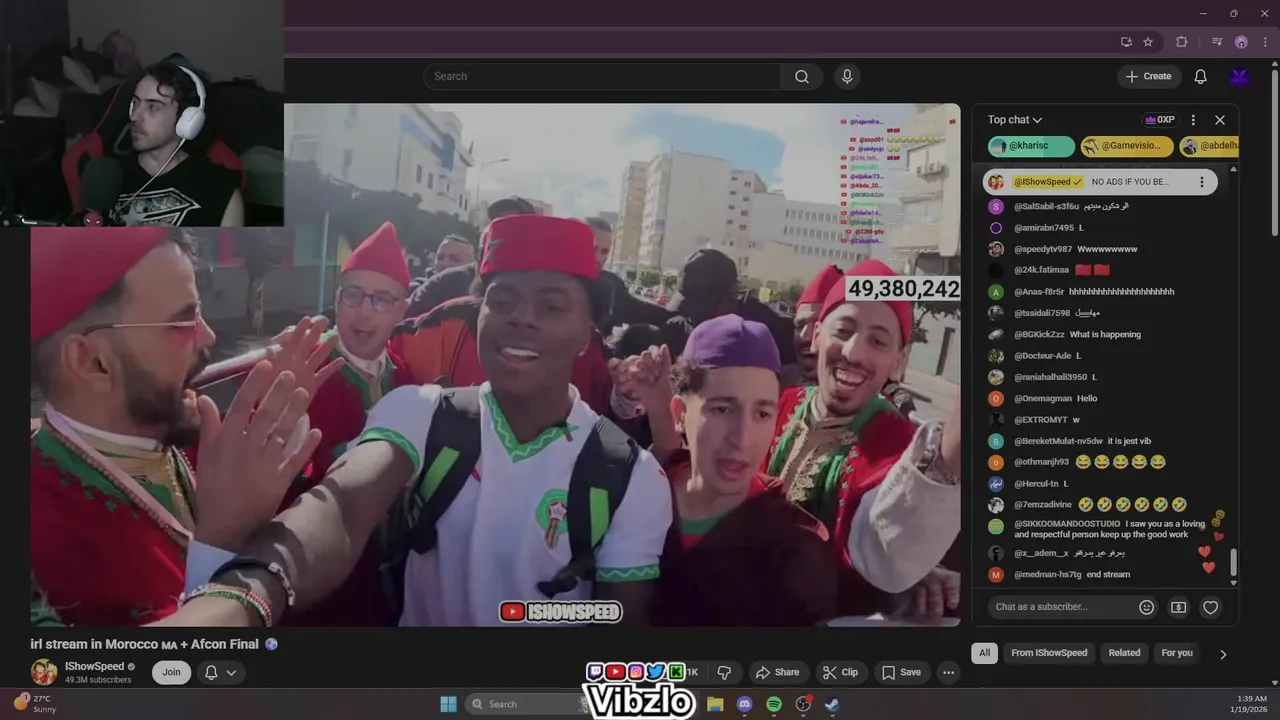Dislike the video
Screen dimensions: 1280x720
point(725,672)
